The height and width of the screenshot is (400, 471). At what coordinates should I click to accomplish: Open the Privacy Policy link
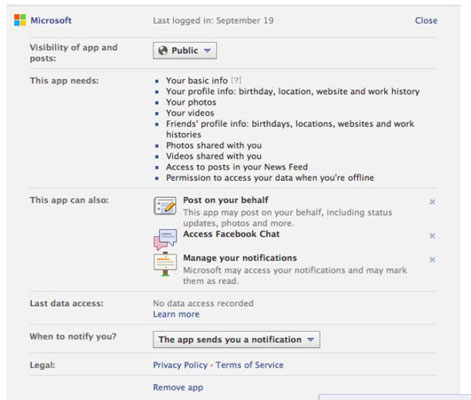click(180, 365)
